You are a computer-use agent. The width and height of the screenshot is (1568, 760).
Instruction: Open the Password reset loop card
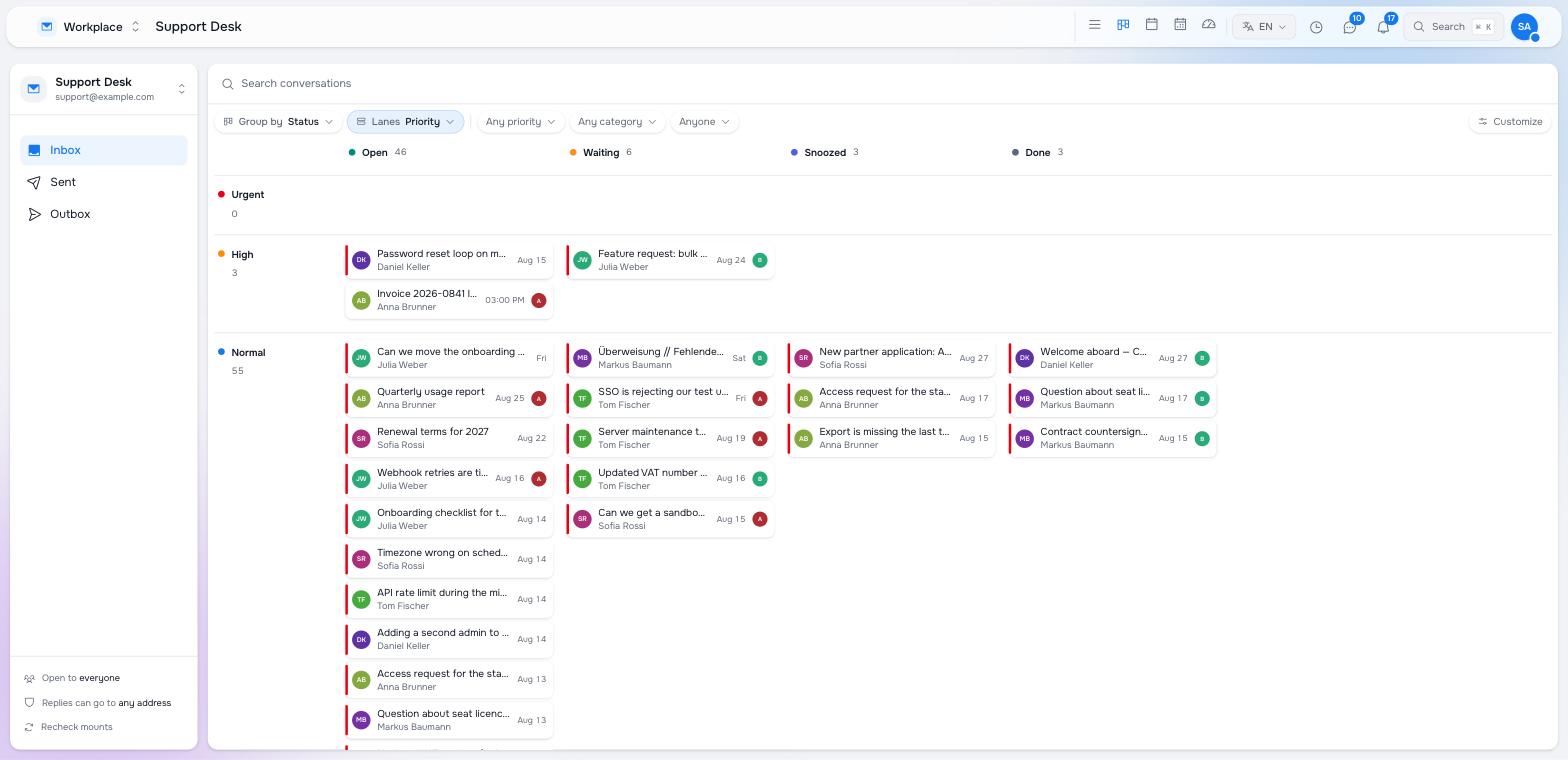pyautogui.click(x=449, y=260)
